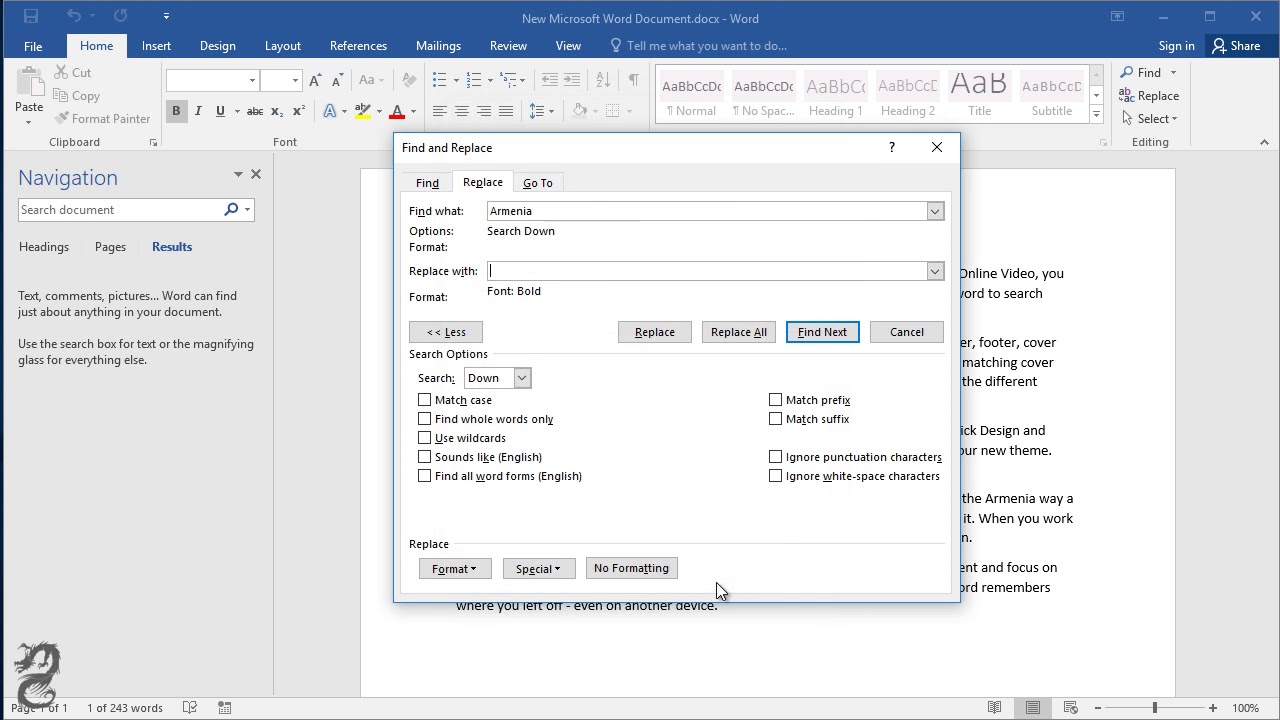
Task: Toggle Italic formatting in ribbon
Action: pyautogui.click(x=198, y=111)
